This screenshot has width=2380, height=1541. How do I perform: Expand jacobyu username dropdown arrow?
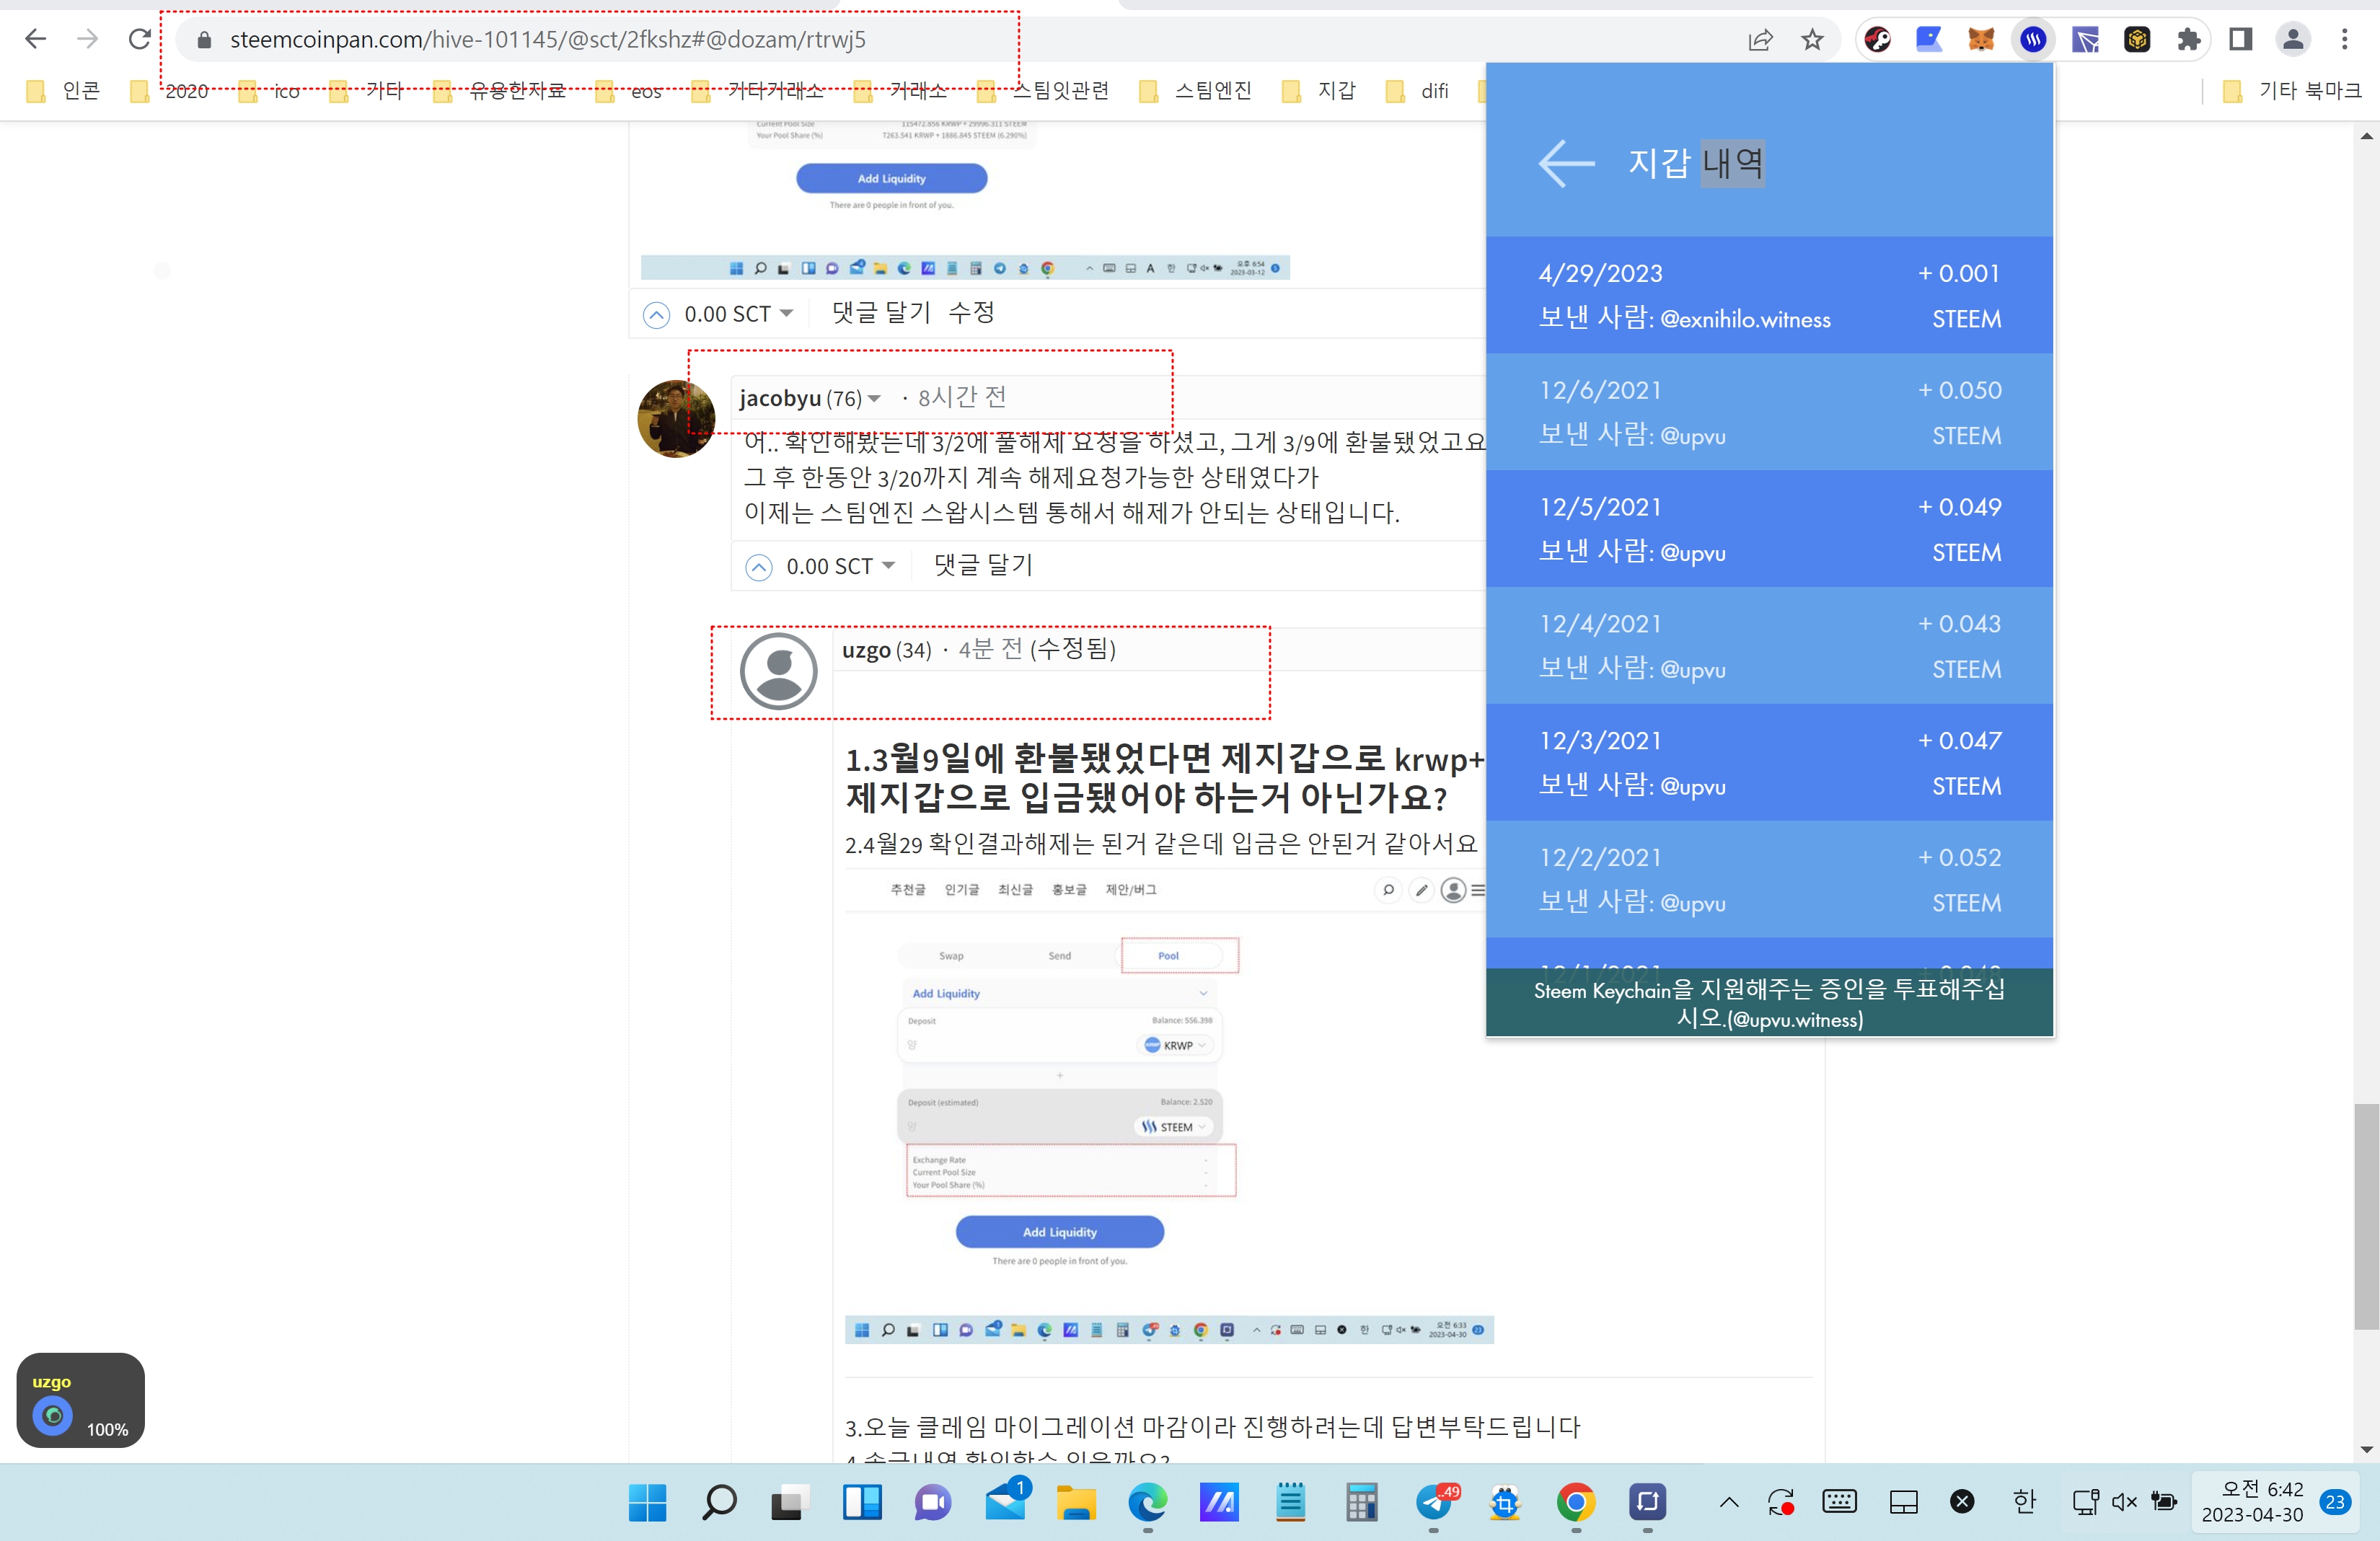pos(875,399)
